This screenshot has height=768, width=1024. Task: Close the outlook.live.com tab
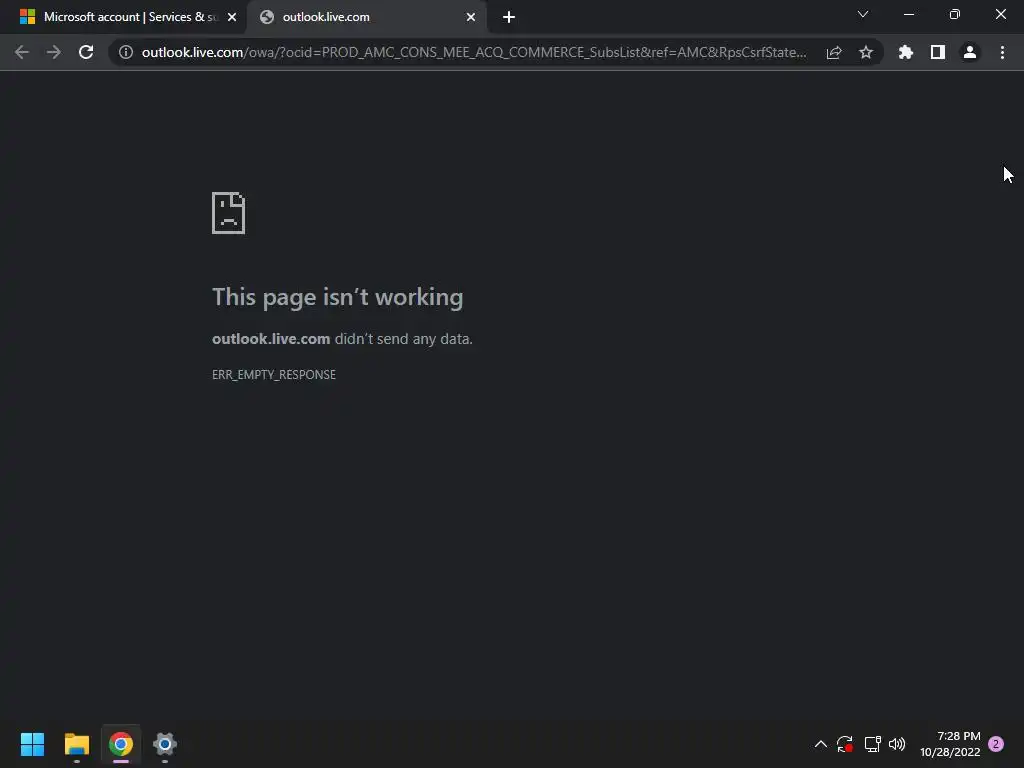471,17
